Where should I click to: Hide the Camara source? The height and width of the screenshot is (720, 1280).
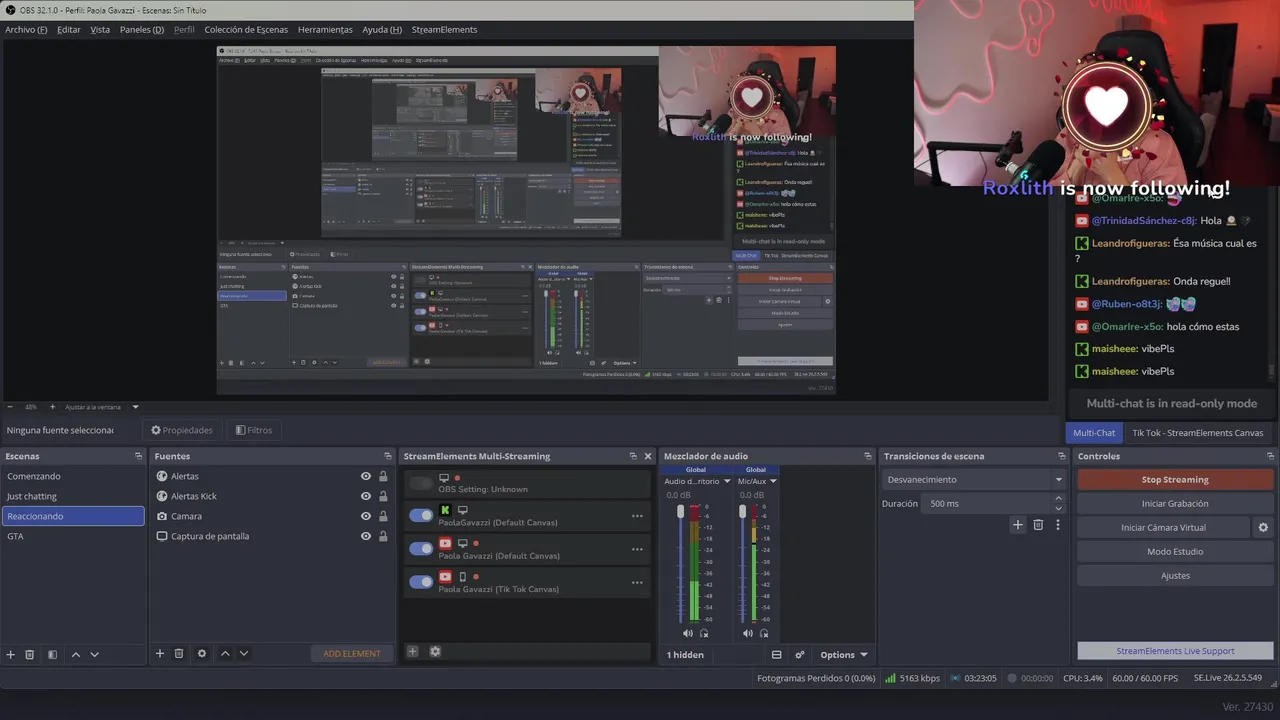[x=366, y=516]
